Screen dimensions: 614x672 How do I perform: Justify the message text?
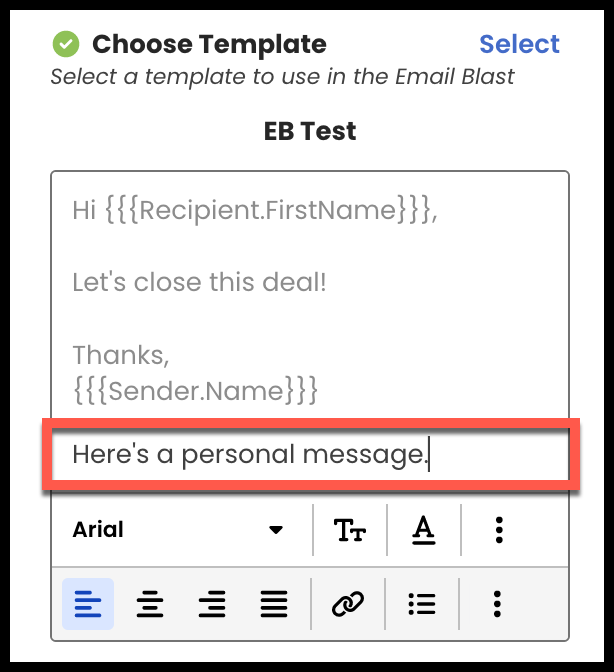click(274, 604)
